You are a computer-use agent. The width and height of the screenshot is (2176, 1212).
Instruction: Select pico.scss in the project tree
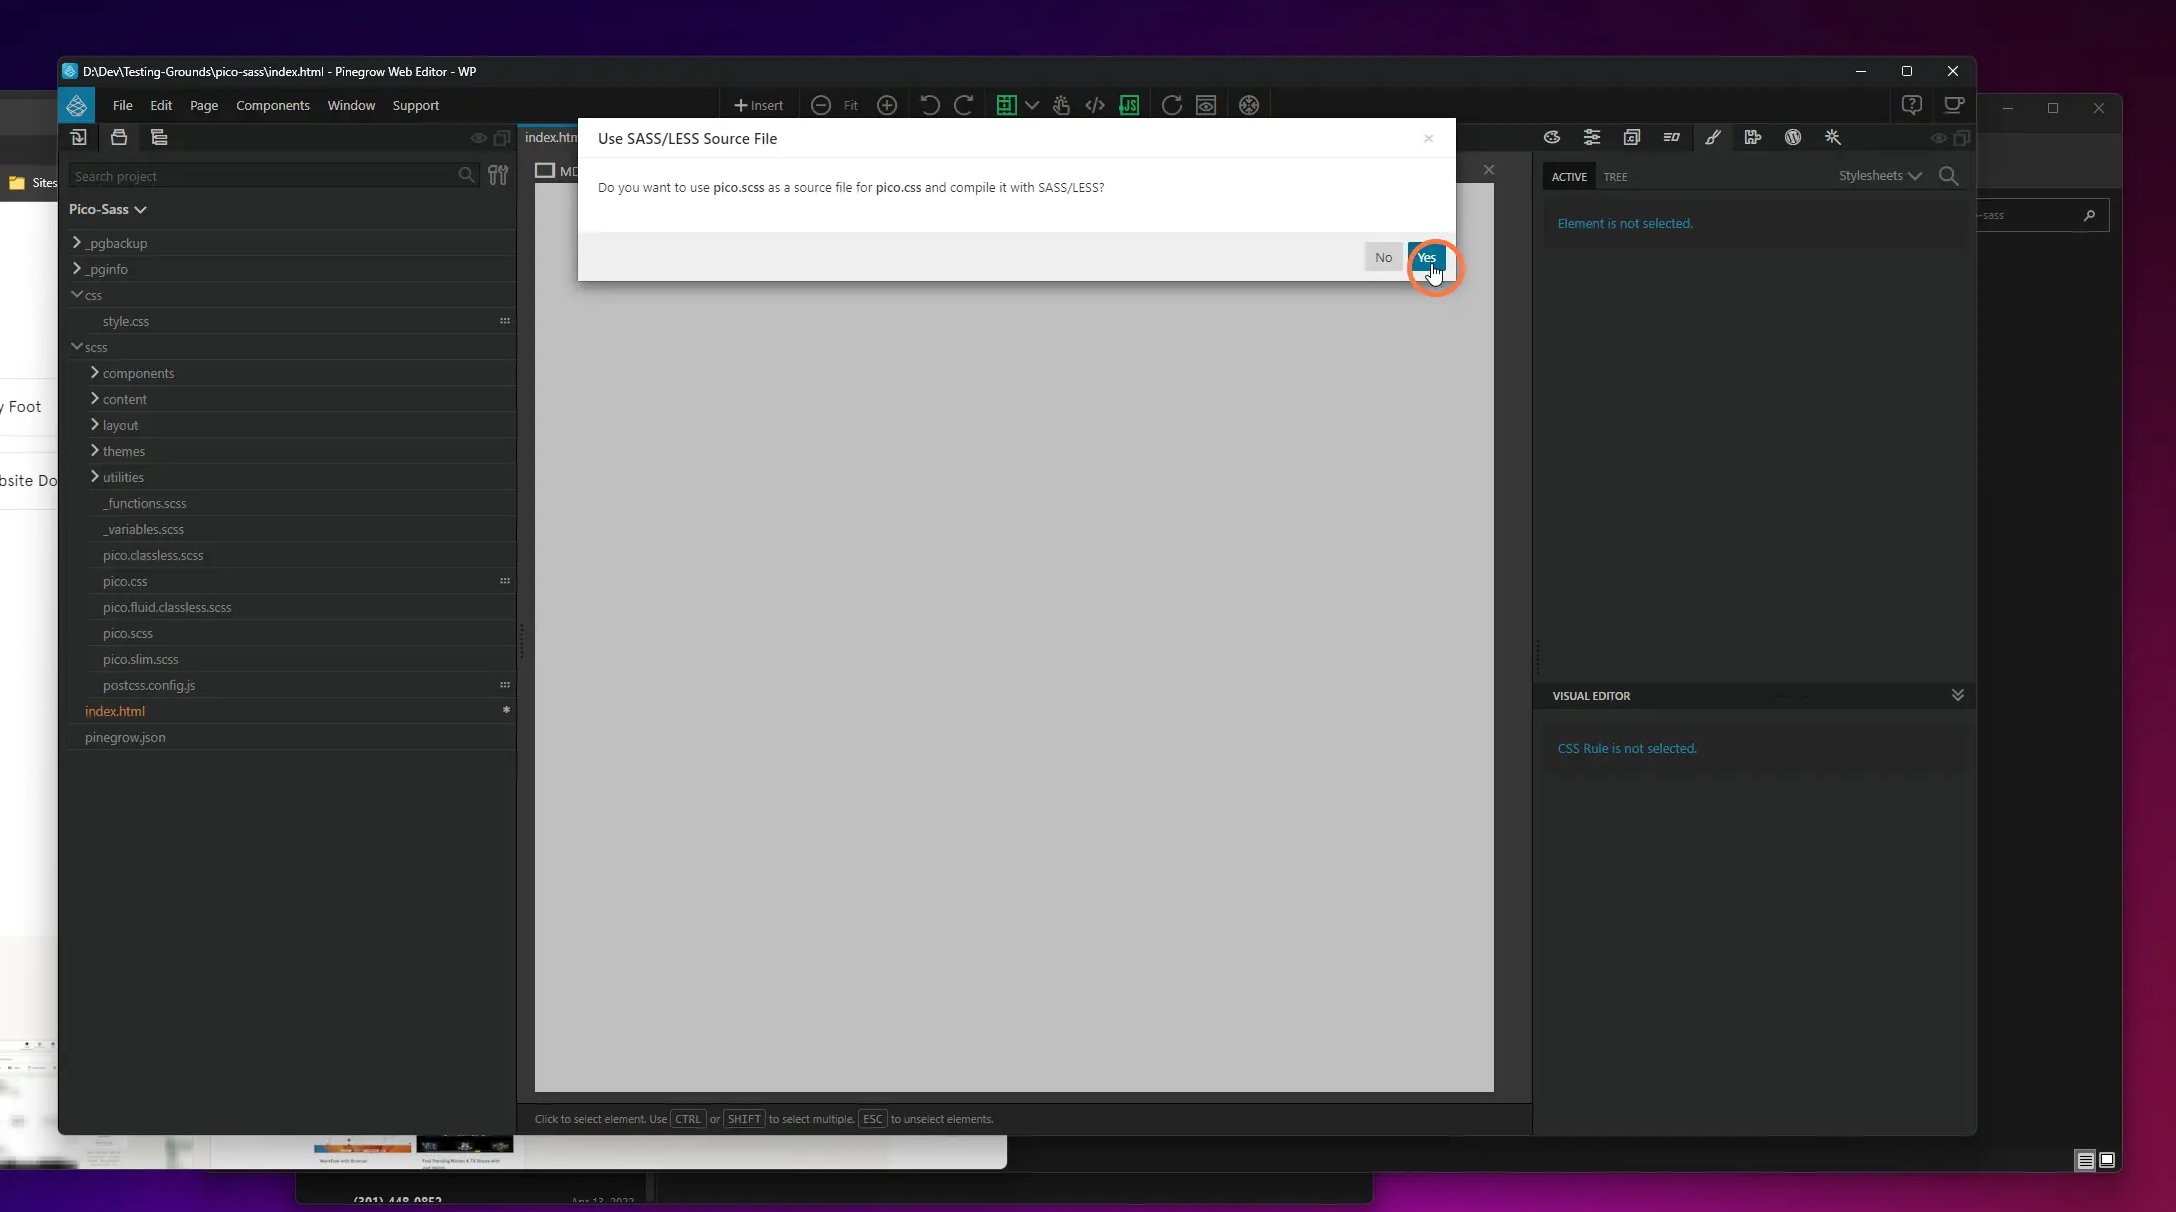127,633
